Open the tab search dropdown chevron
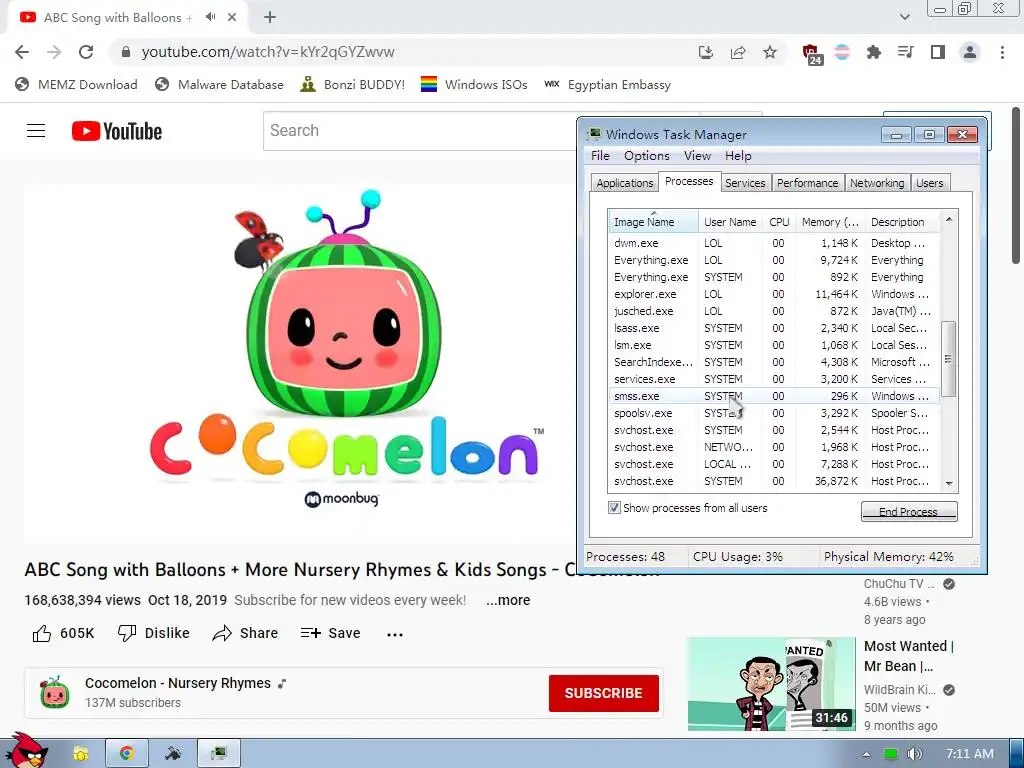1024x768 pixels. 904,17
